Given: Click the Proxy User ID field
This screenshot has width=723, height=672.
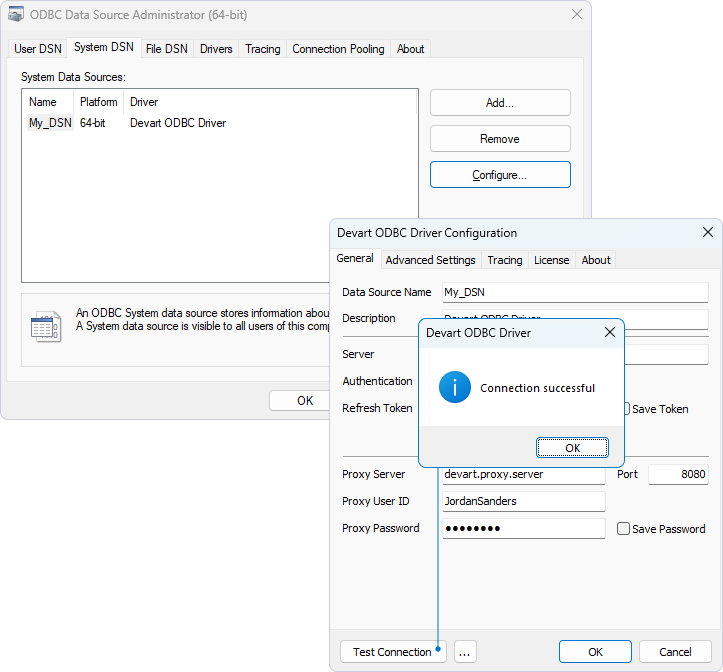Looking at the screenshot, I should tap(523, 501).
